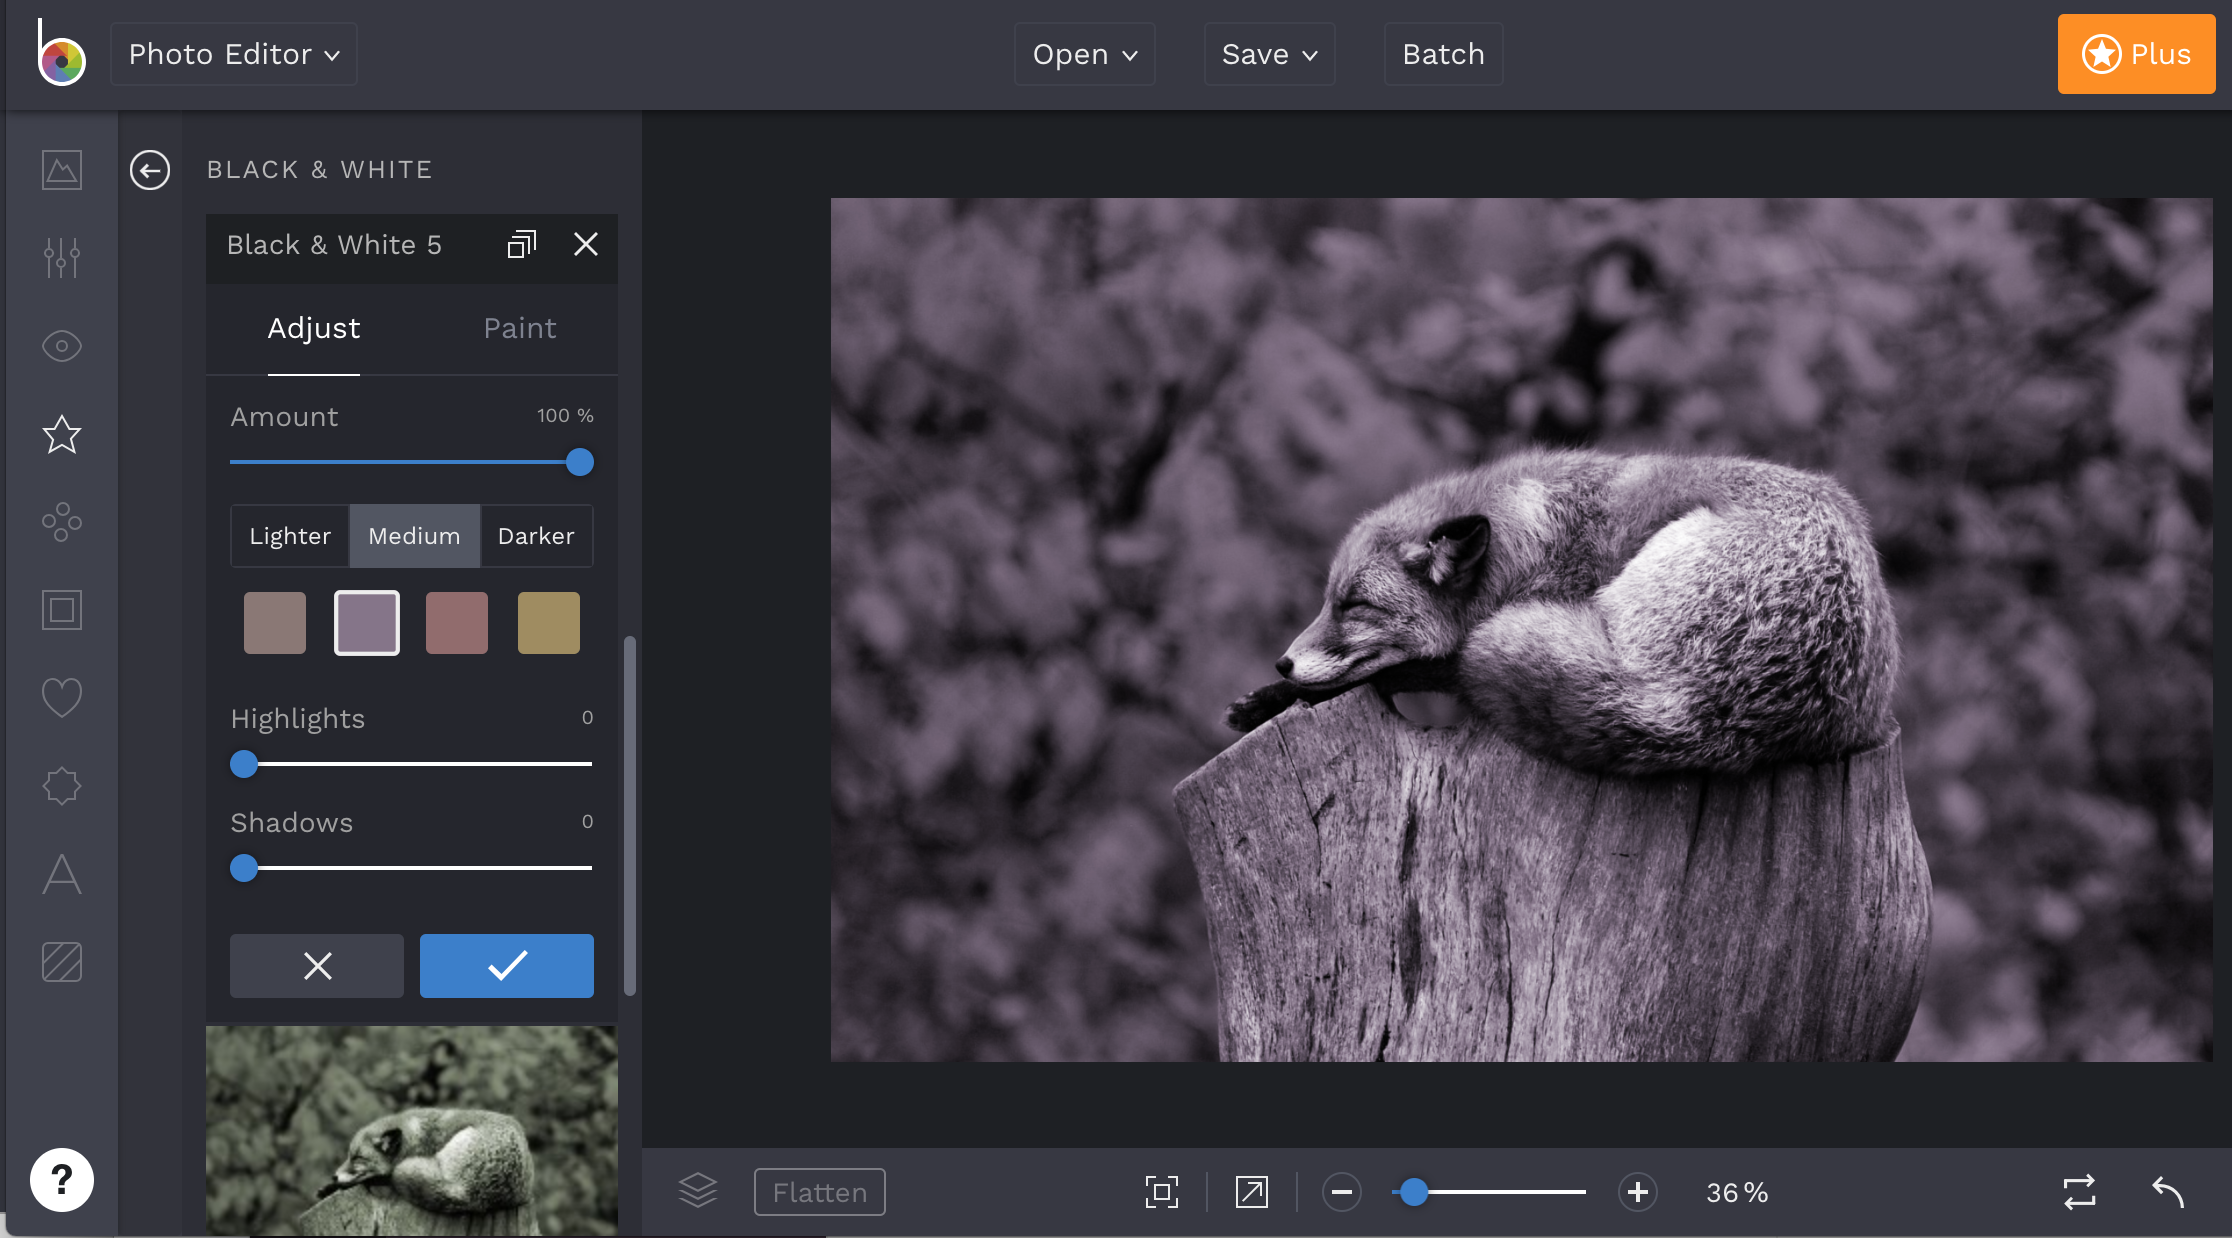
Task: Open the Artsy sidebar tool
Action: (62, 522)
